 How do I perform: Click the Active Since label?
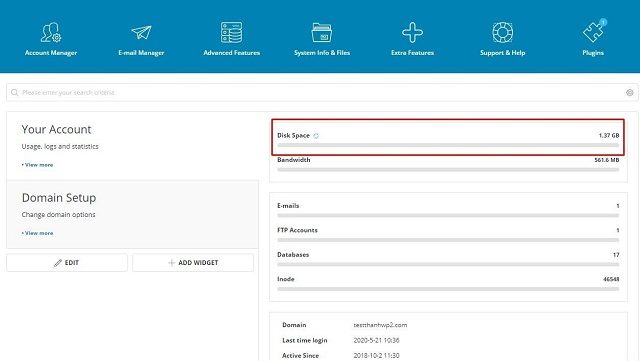(300, 356)
